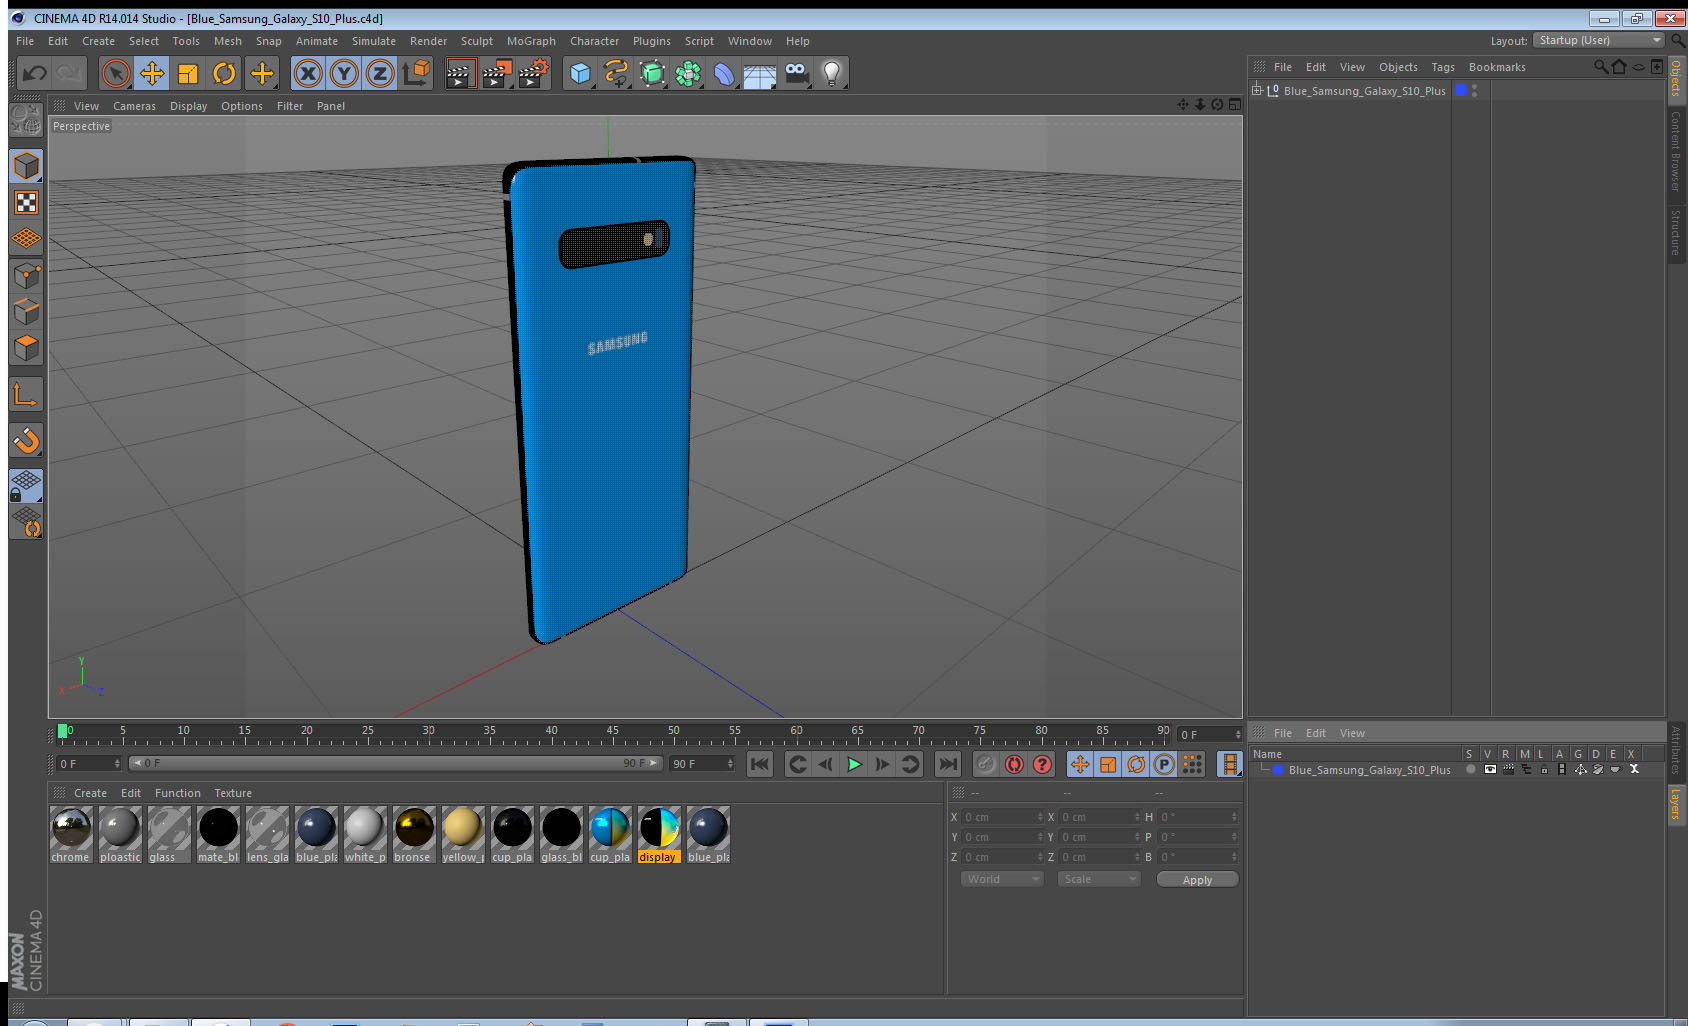Screen dimensions: 1688x1026
Task: Select the yellow material thumbnail
Action: pos(463,834)
